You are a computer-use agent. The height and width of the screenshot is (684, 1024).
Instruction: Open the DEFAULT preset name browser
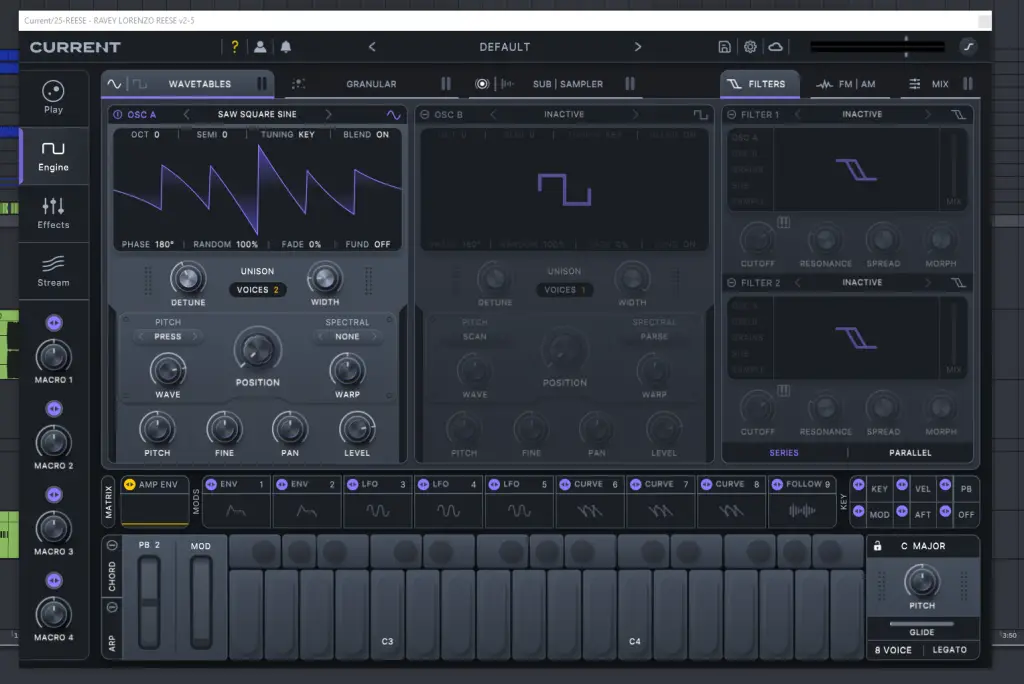coord(505,47)
